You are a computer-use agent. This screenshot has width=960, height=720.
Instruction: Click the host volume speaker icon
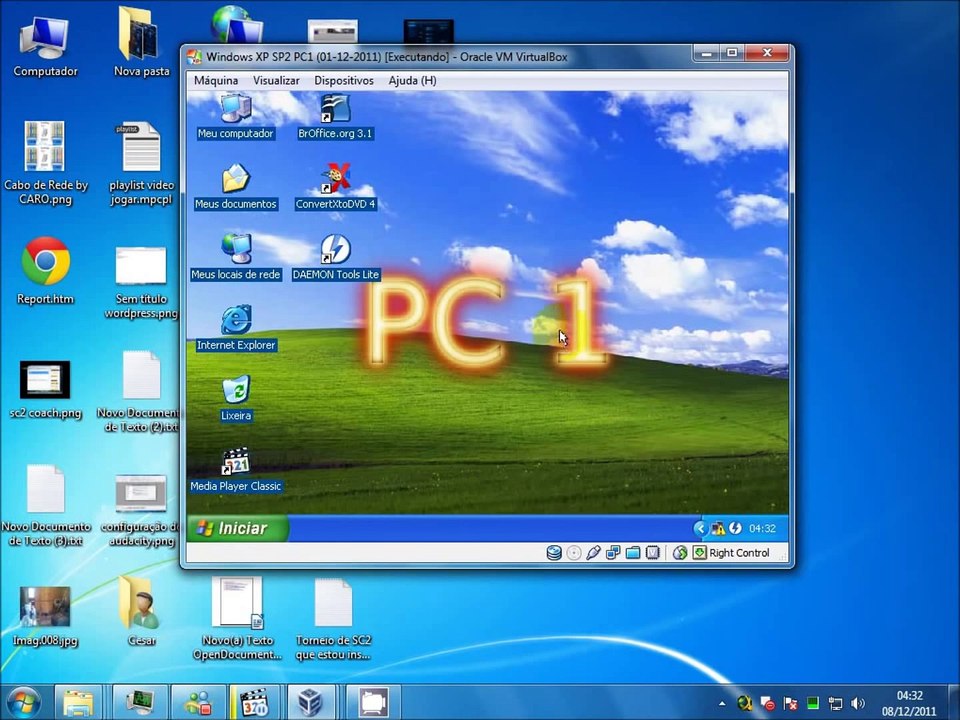click(x=858, y=703)
